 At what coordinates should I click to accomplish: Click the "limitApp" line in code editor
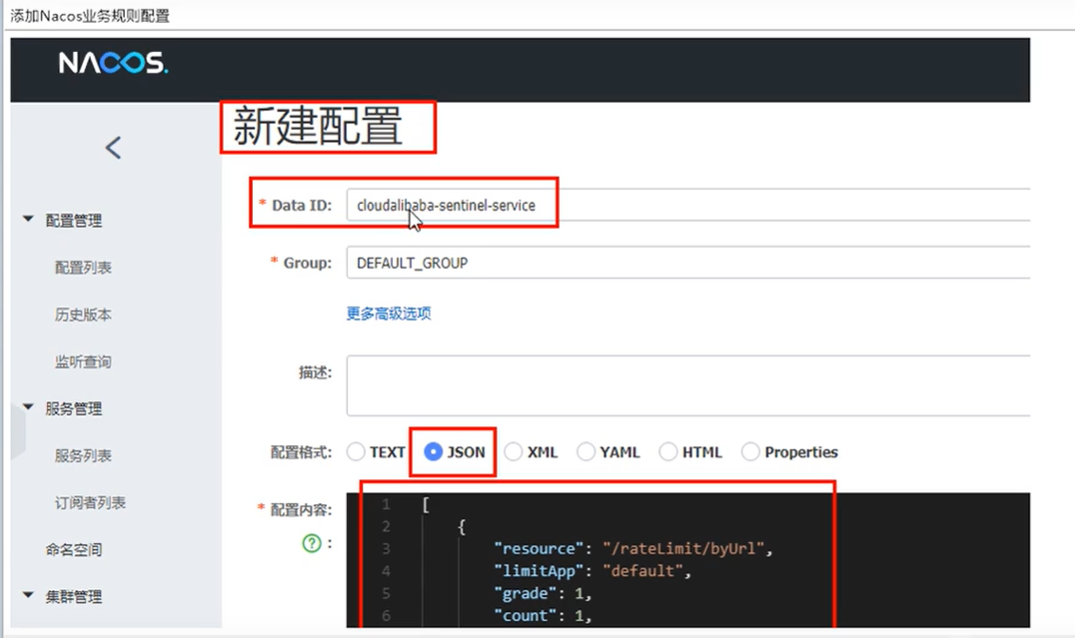[592, 571]
